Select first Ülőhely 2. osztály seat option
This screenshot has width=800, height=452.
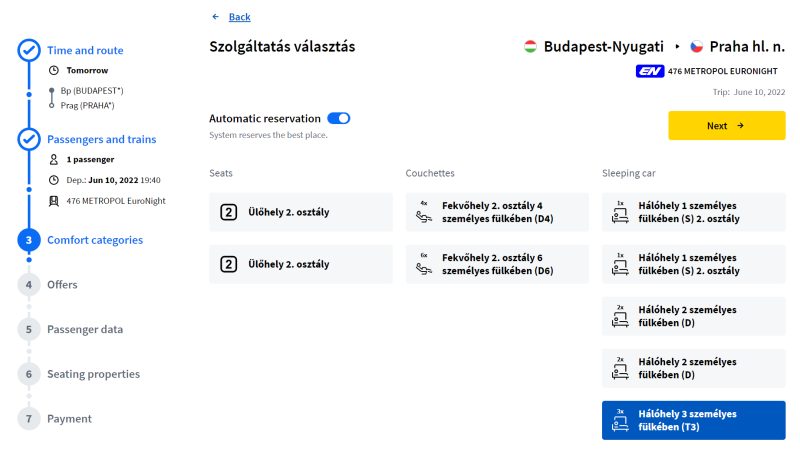(x=301, y=212)
